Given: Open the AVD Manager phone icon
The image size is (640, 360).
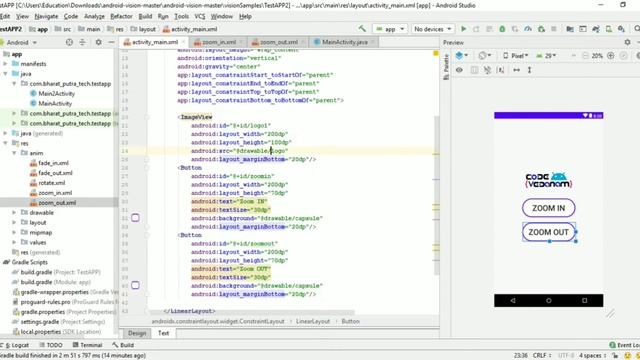Looking at the screenshot, I should coord(609,29).
